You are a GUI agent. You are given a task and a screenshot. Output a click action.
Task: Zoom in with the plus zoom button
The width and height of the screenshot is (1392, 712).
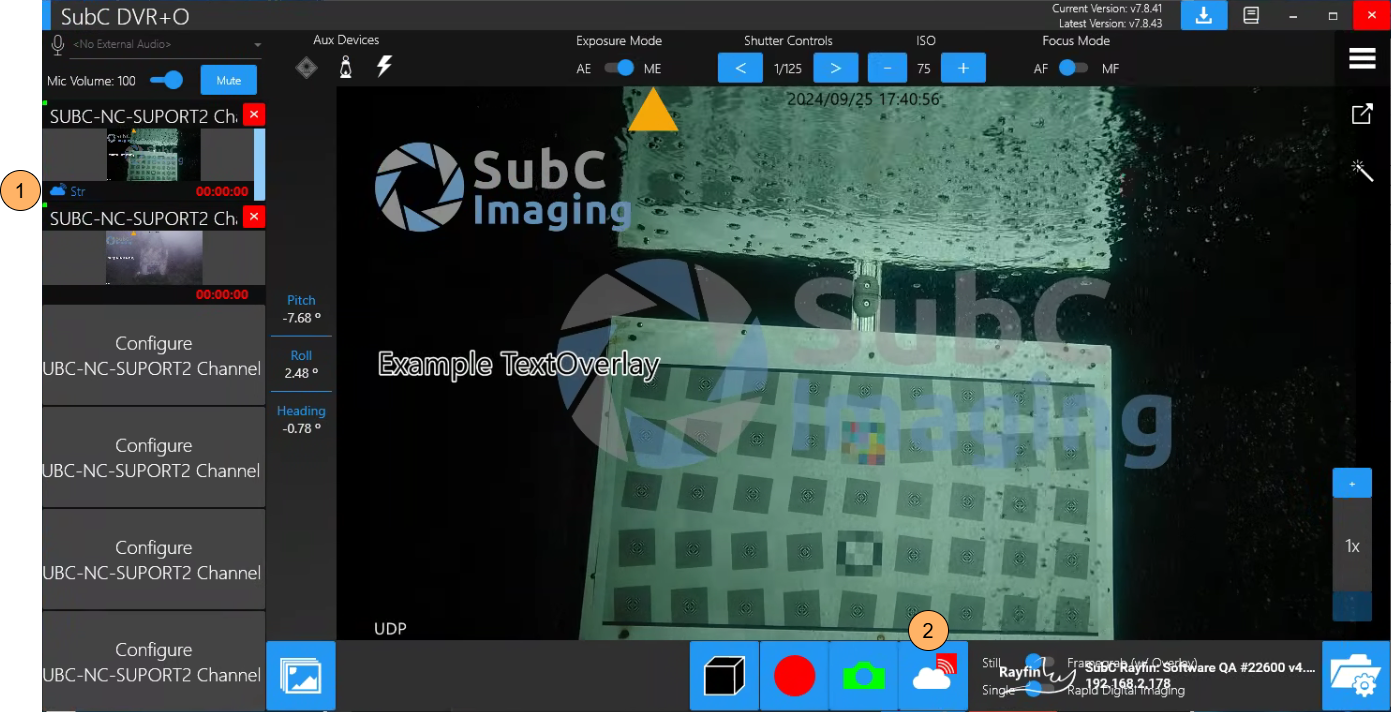1352,483
